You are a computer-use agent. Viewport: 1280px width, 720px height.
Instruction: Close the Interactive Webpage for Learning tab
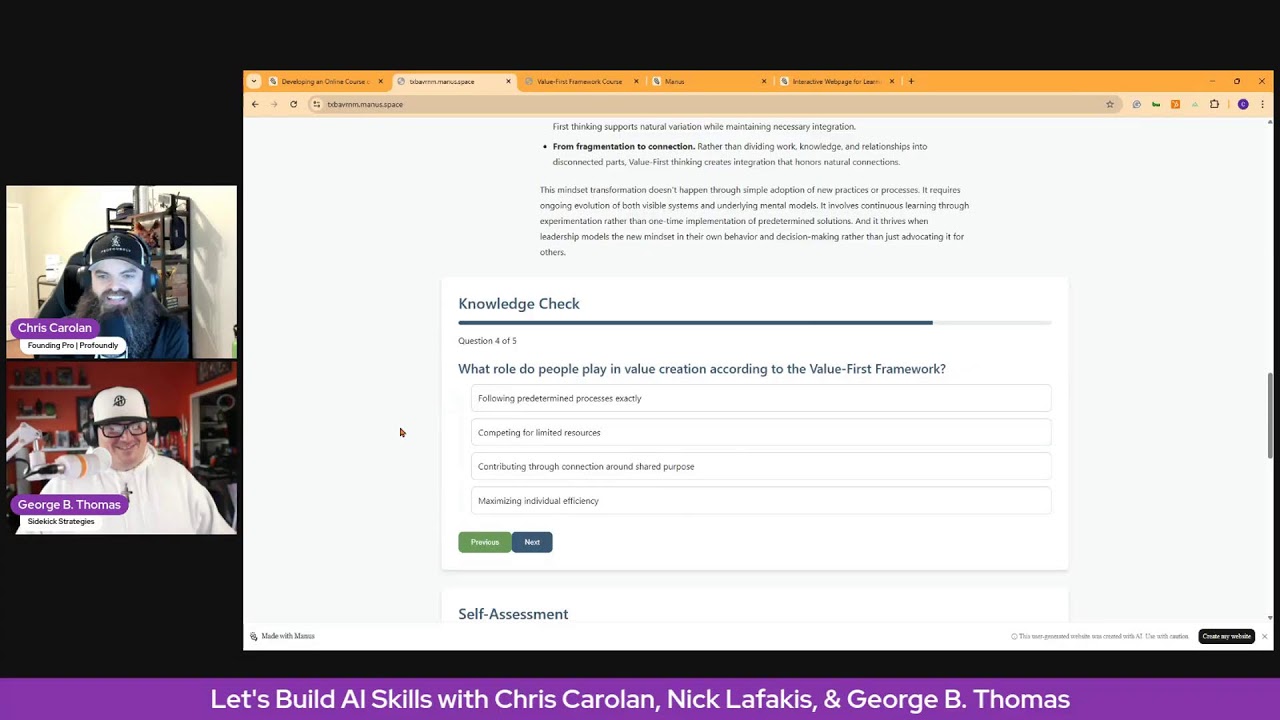(892, 81)
